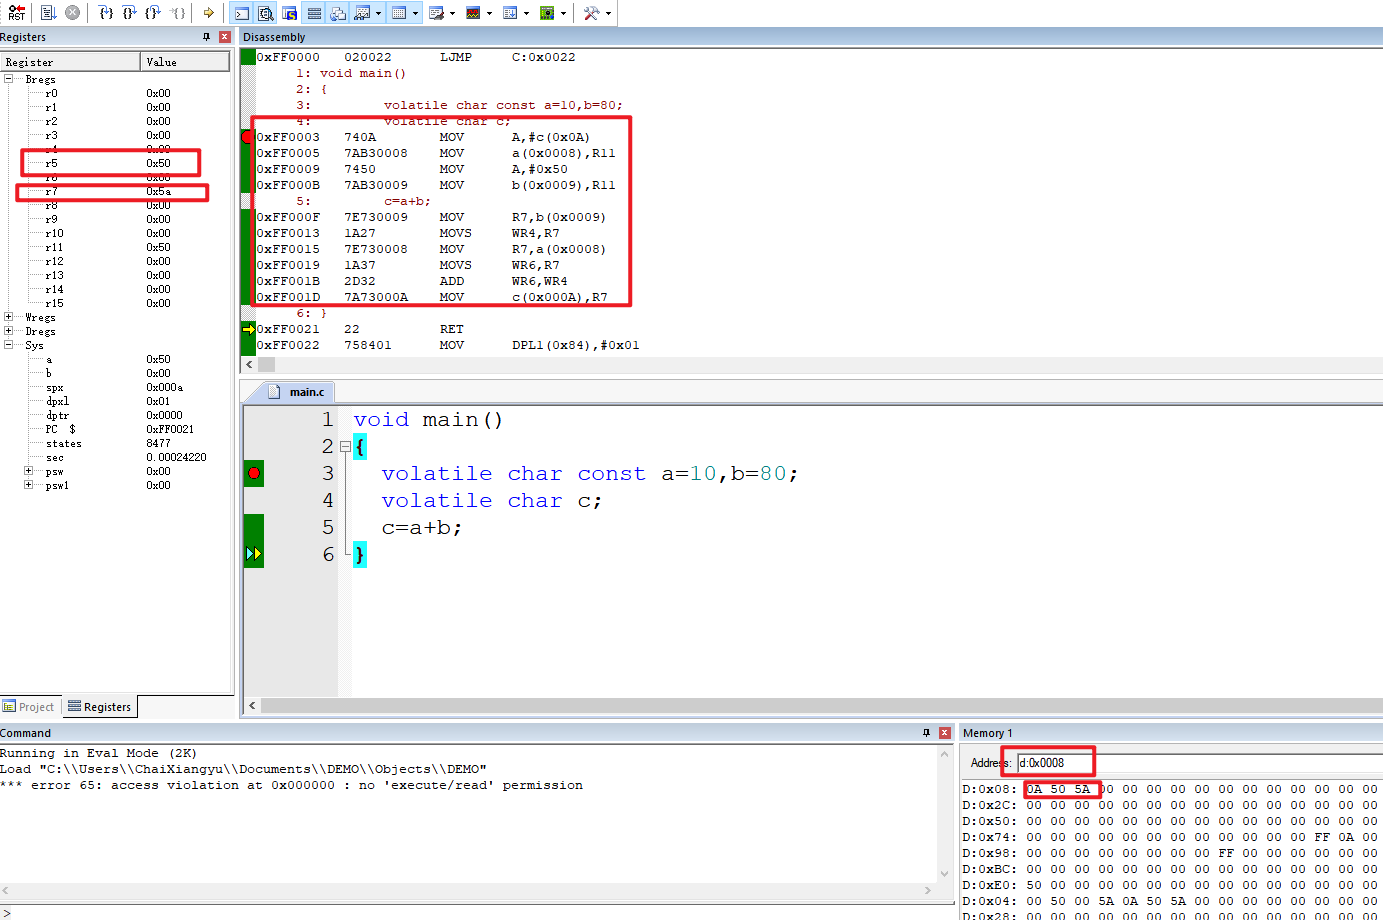
Task: Collapse the Bregs register group
Action: click(x=9, y=78)
